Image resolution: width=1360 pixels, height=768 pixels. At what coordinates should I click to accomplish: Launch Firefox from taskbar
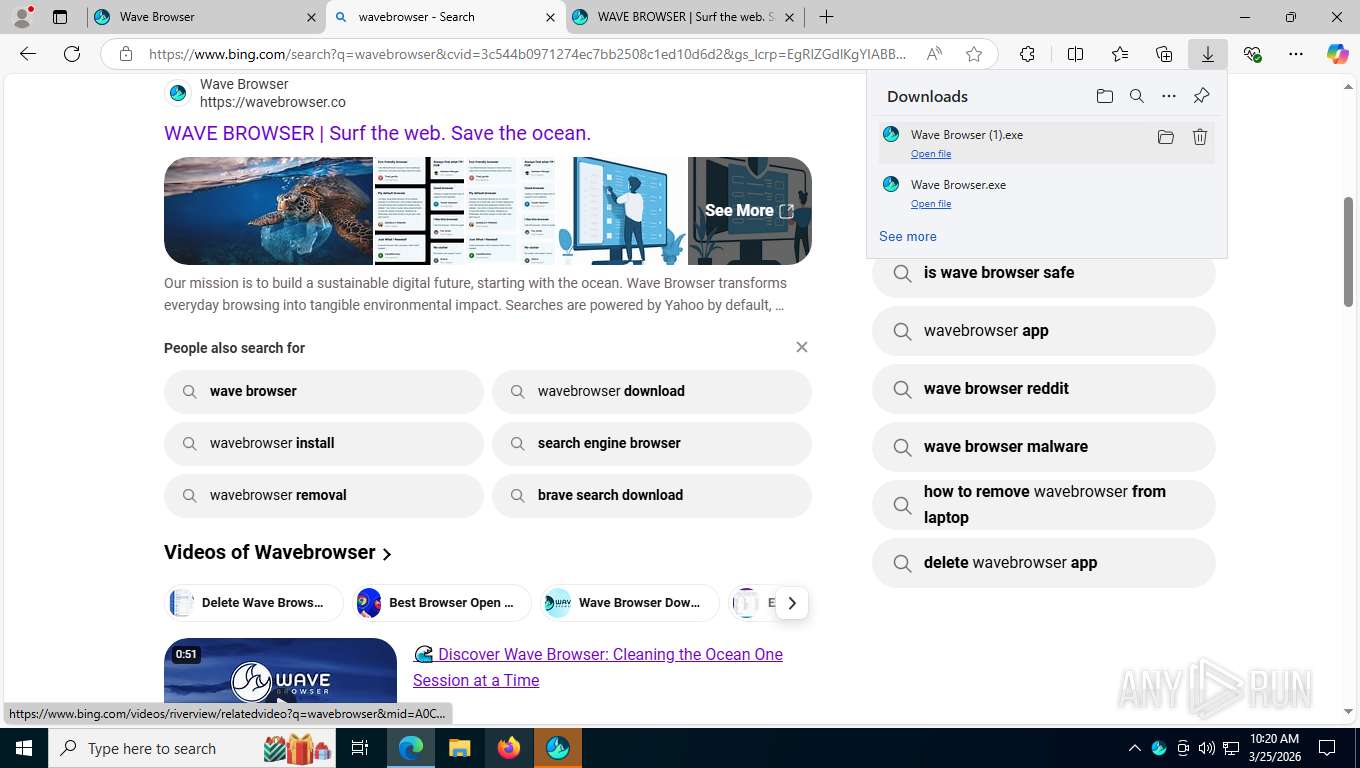[509, 748]
